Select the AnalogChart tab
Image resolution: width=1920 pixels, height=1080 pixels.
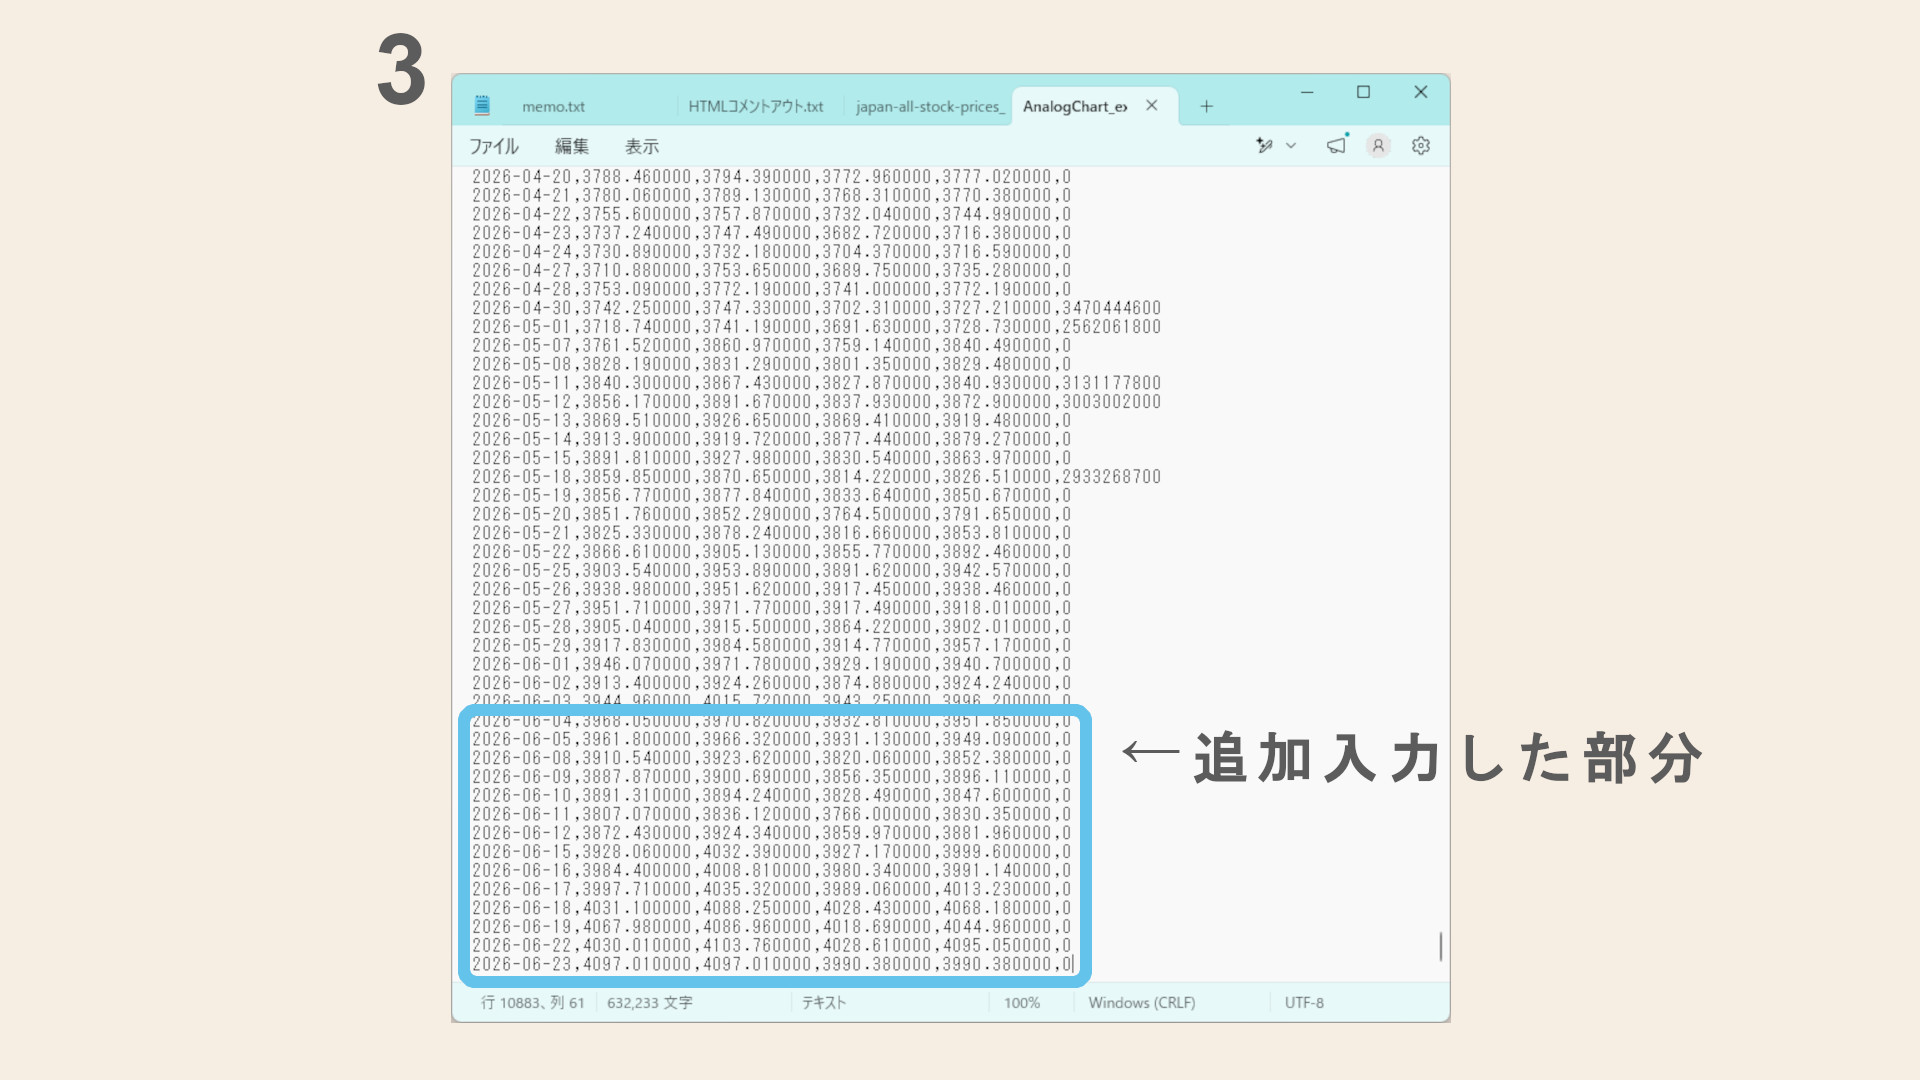tap(1075, 106)
